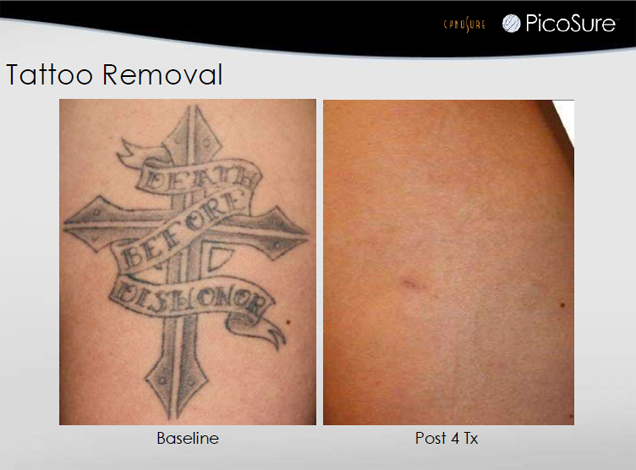Image resolution: width=636 pixels, height=470 pixels.
Task: Click the DEATH banner on the tattoo
Action: click(198, 178)
